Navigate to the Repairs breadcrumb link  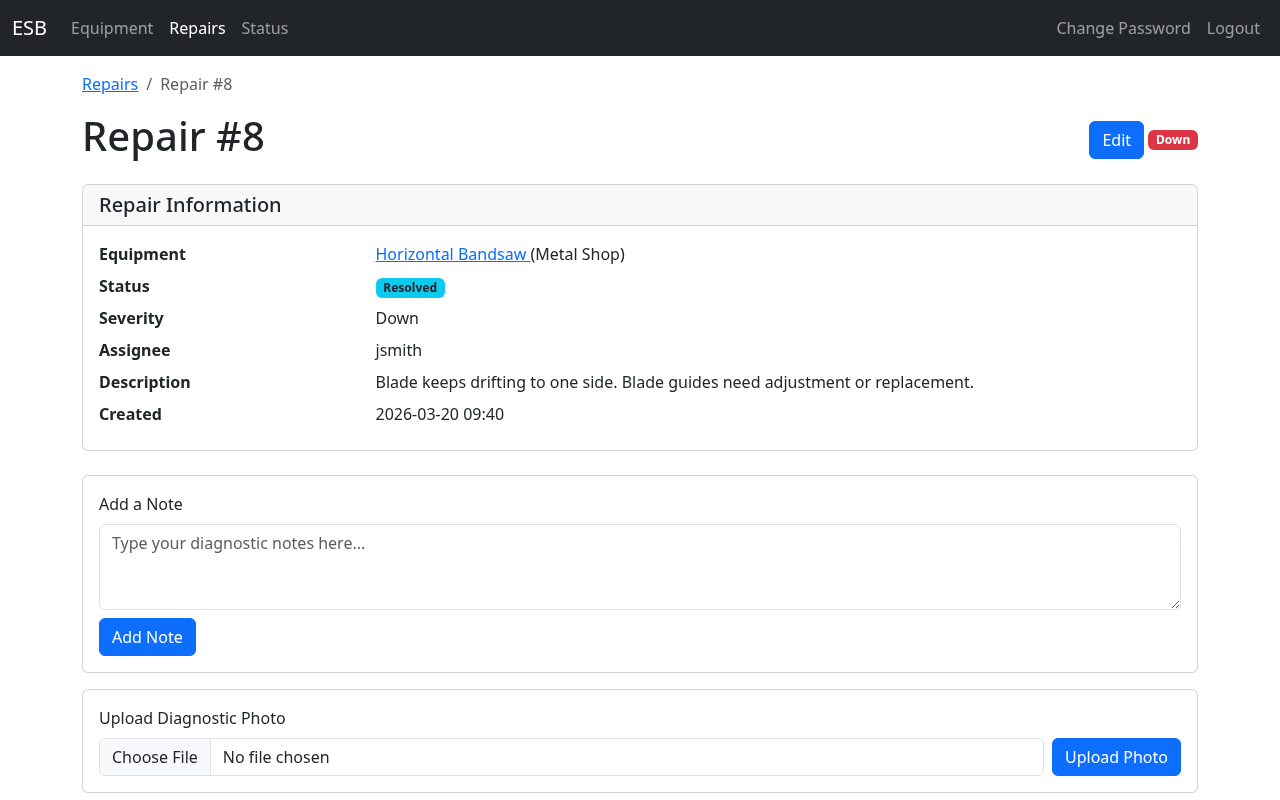pyautogui.click(x=110, y=84)
